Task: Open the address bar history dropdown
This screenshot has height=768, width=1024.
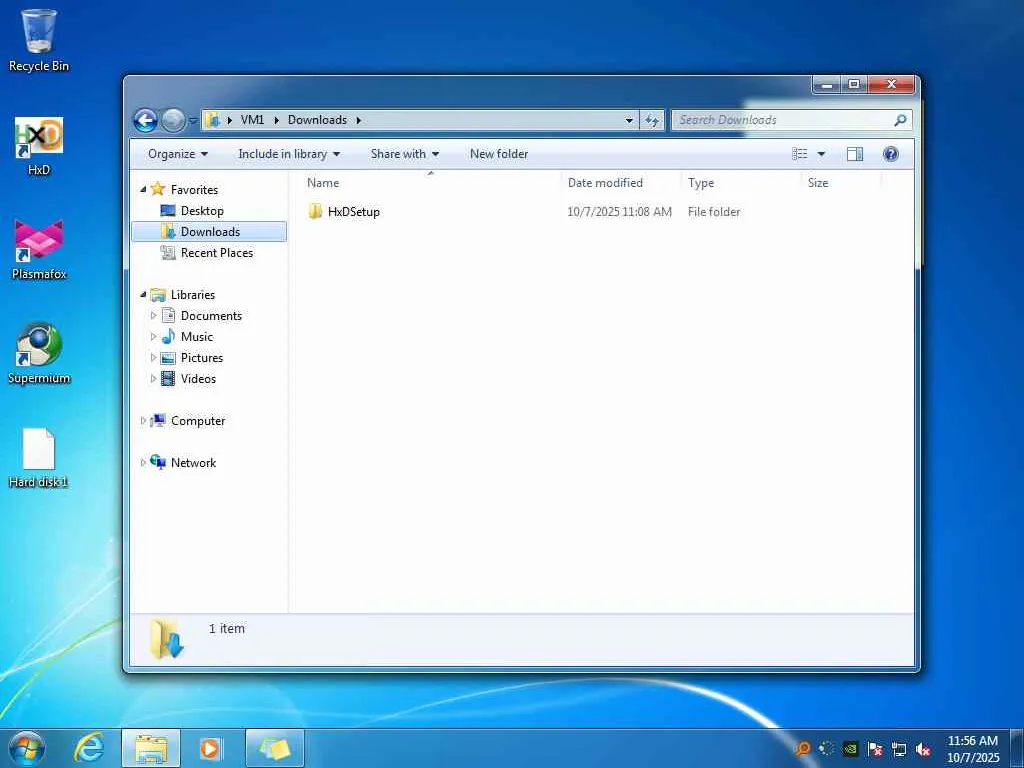Action: pyautogui.click(x=629, y=120)
